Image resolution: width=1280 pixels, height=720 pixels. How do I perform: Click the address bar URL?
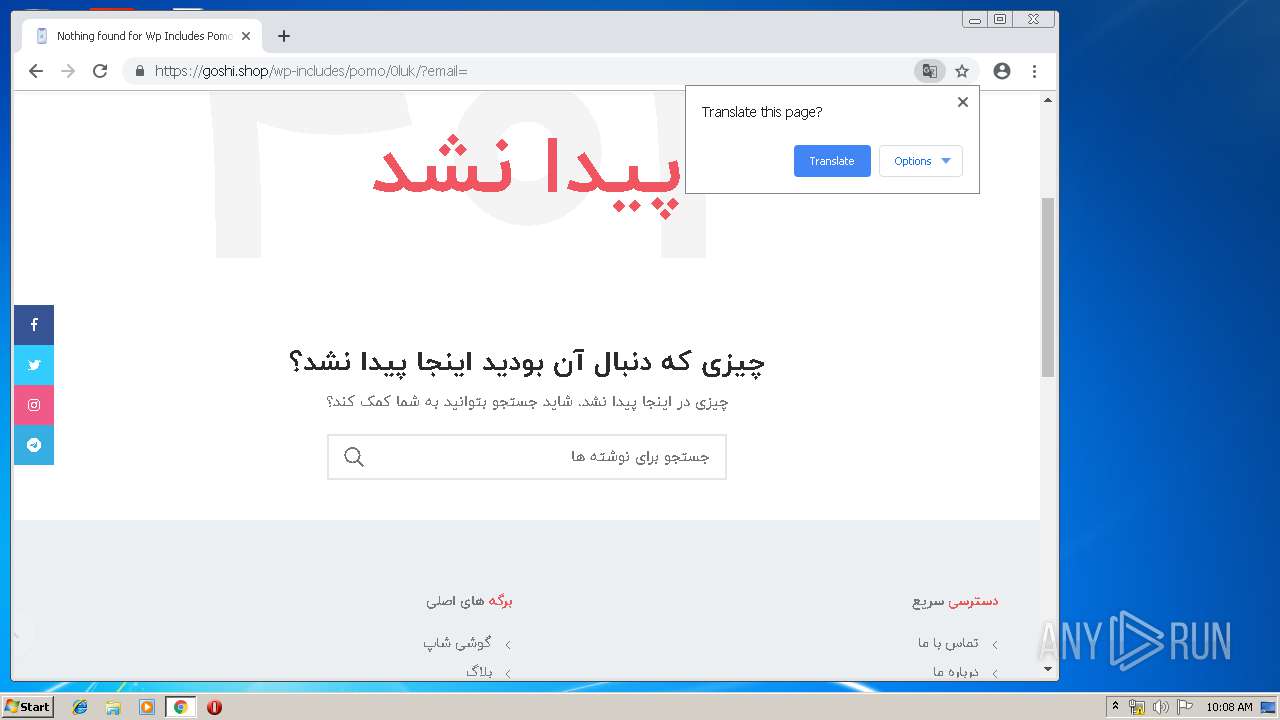click(311, 71)
